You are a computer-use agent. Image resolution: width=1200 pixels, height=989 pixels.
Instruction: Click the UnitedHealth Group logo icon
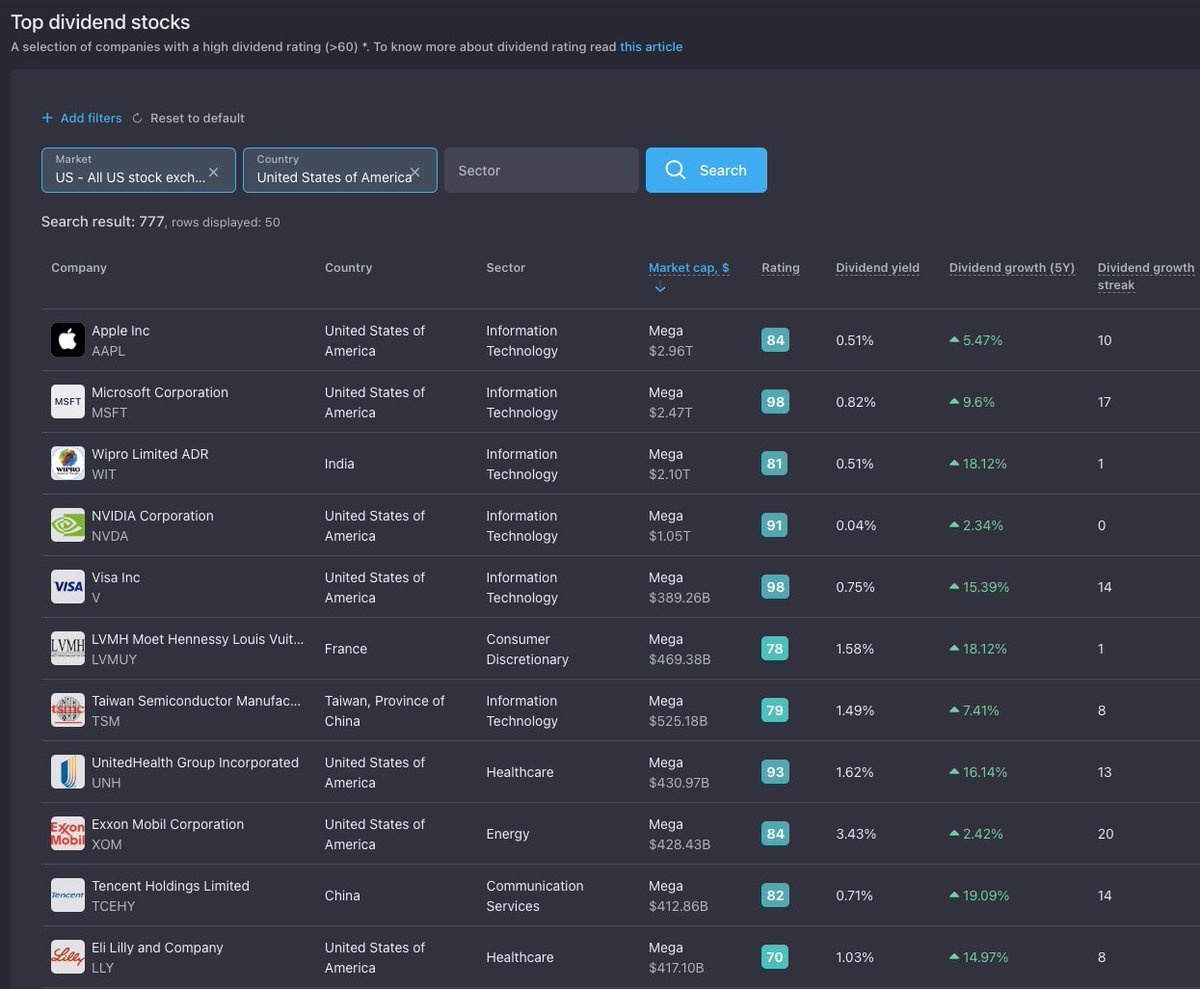coord(68,772)
